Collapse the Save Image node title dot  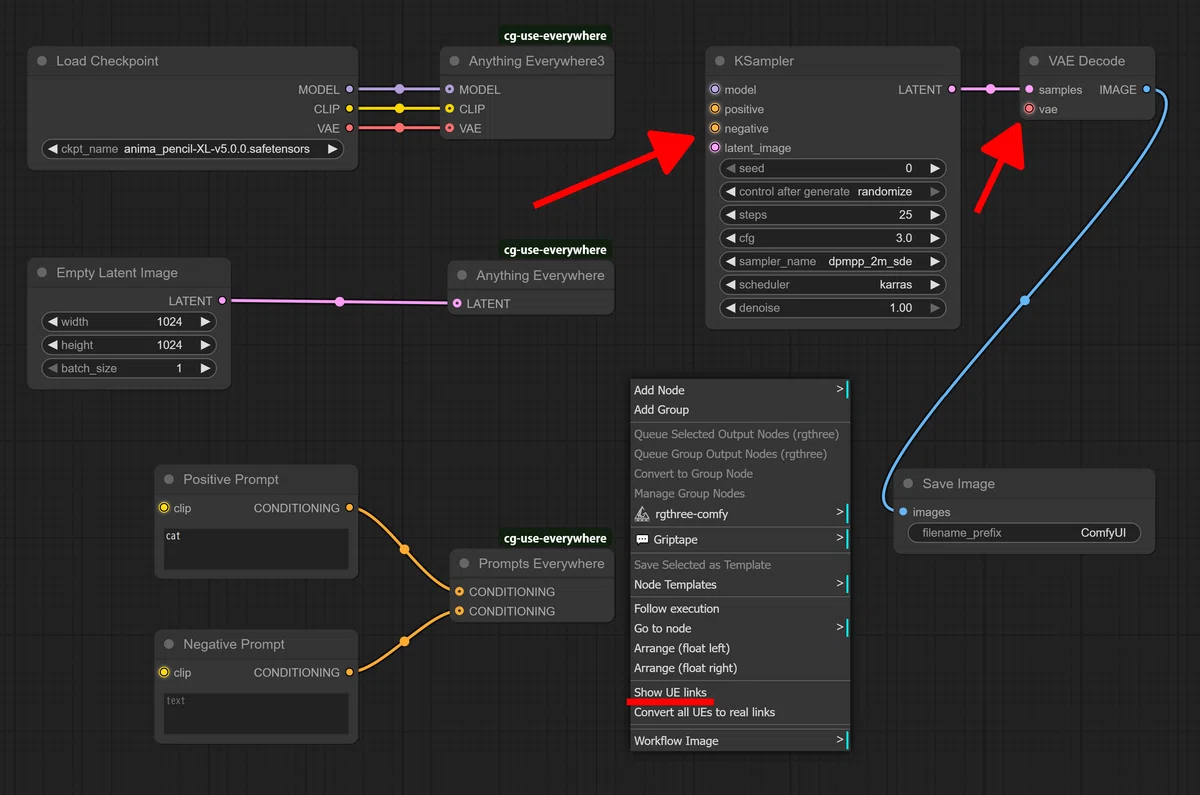[908, 484]
